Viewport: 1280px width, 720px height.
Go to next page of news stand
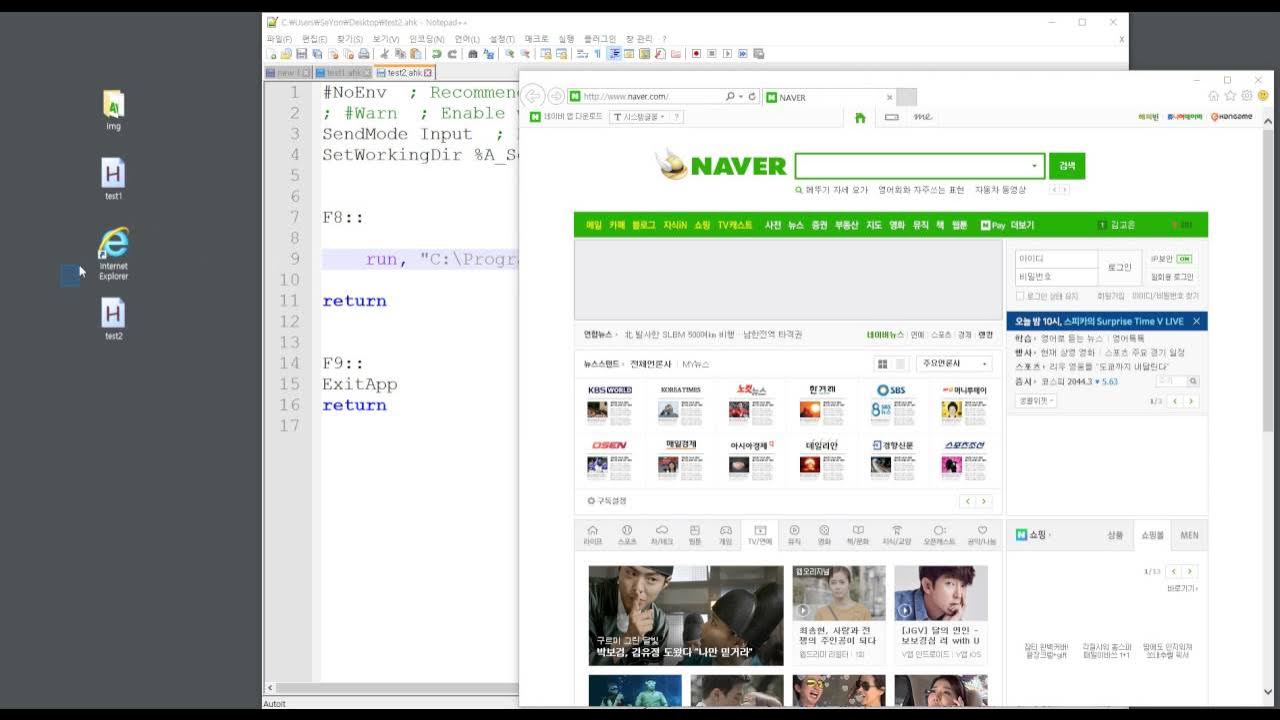[984, 501]
